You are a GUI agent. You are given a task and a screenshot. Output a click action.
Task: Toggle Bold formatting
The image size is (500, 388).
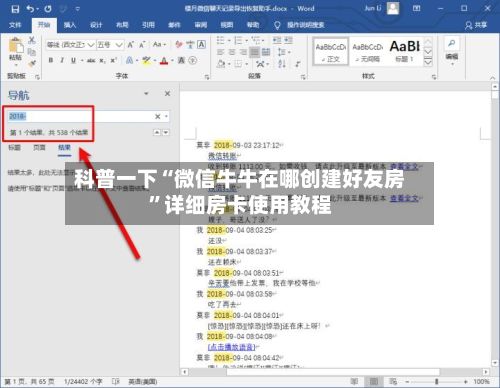(51, 60)
